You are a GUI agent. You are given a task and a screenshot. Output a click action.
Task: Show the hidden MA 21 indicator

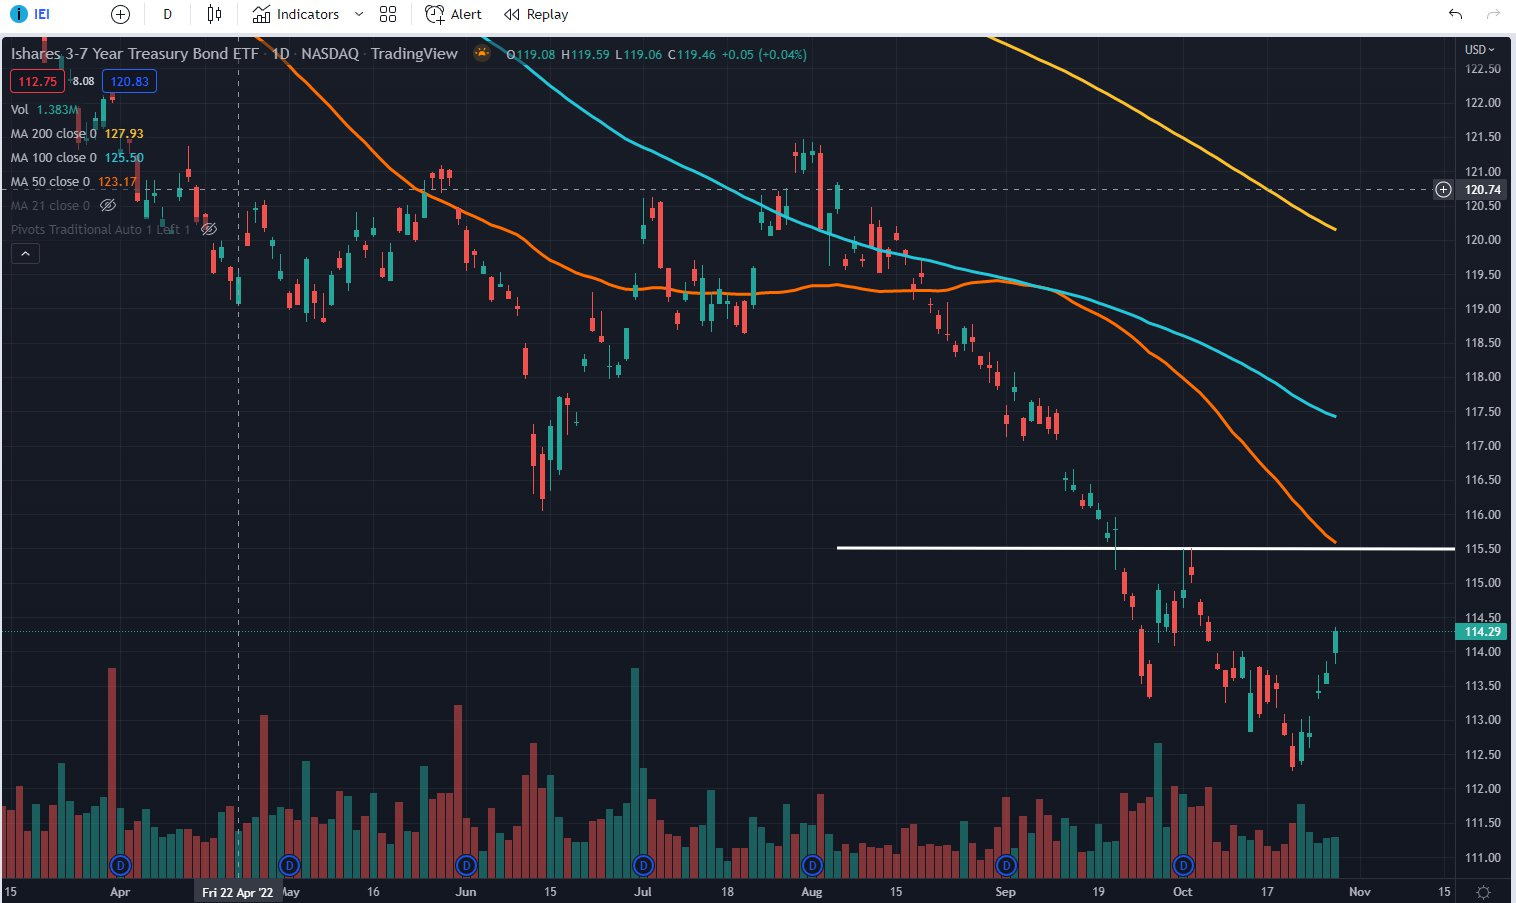click(108, 205)
